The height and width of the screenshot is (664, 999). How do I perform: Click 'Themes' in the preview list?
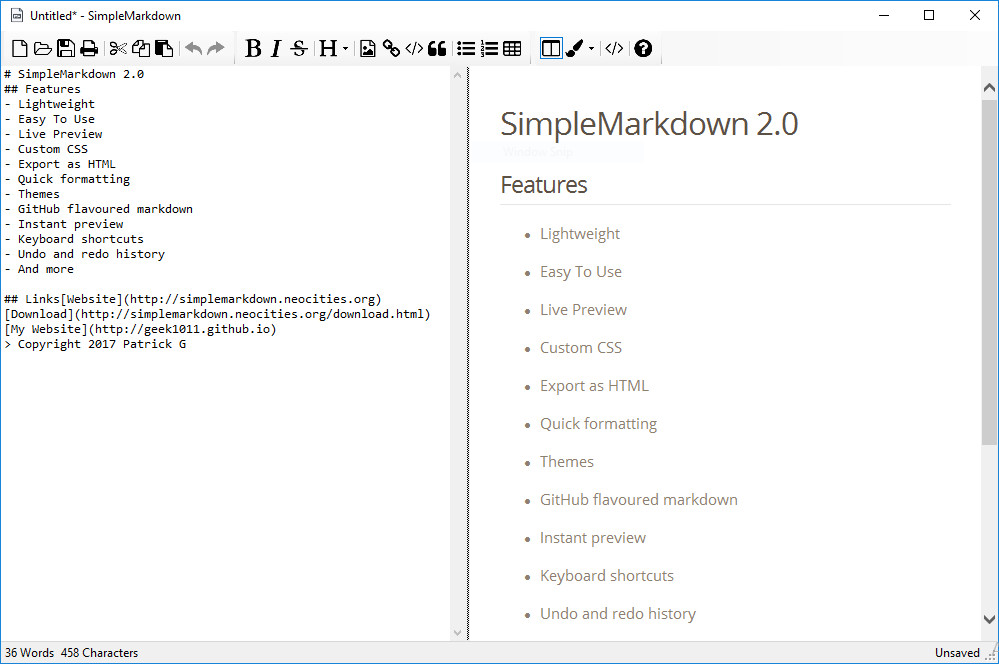[x=567, y=462]
